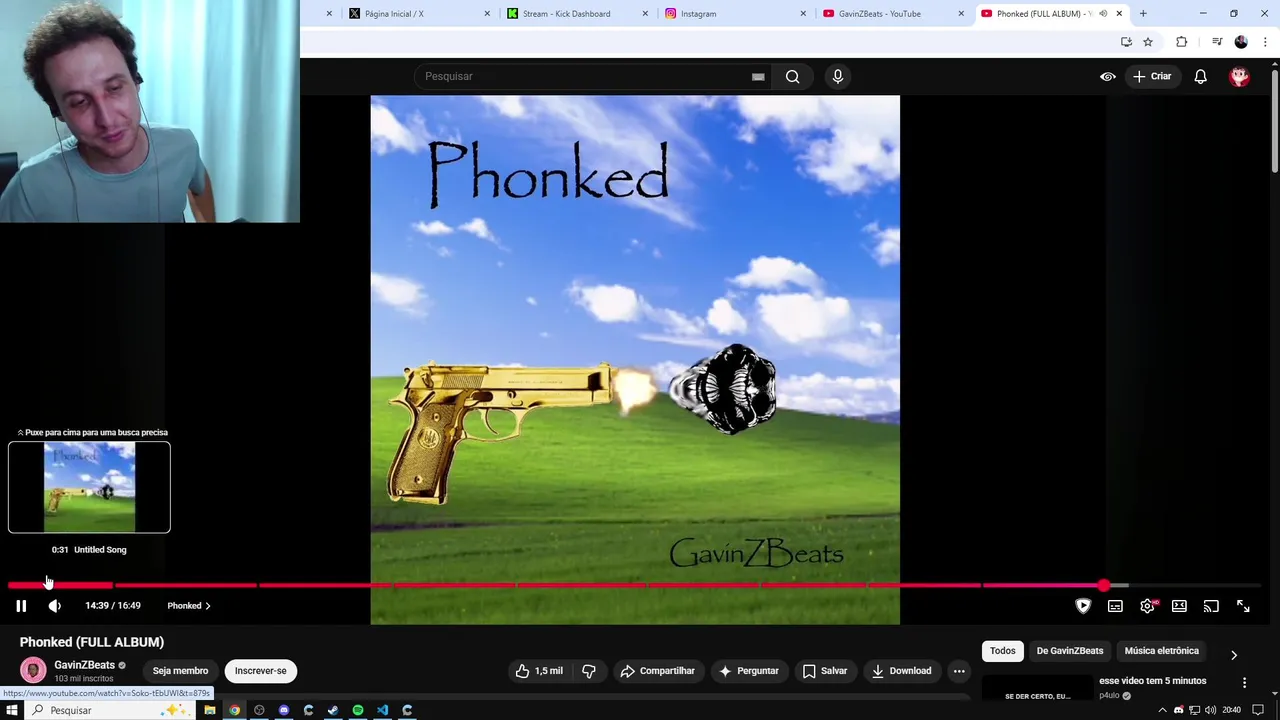Open the on-screen keyboard icon in search box

tap(758, 76)
